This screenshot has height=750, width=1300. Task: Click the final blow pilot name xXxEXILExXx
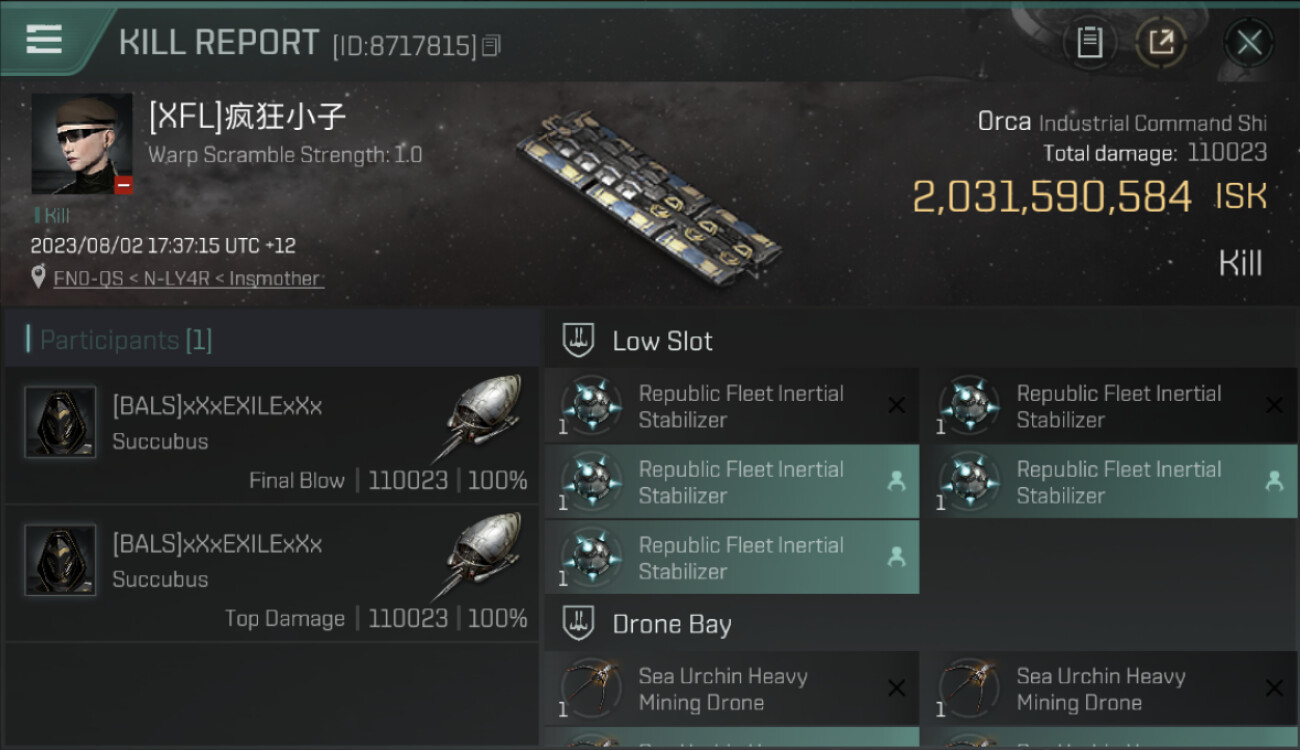coord(217,406)
